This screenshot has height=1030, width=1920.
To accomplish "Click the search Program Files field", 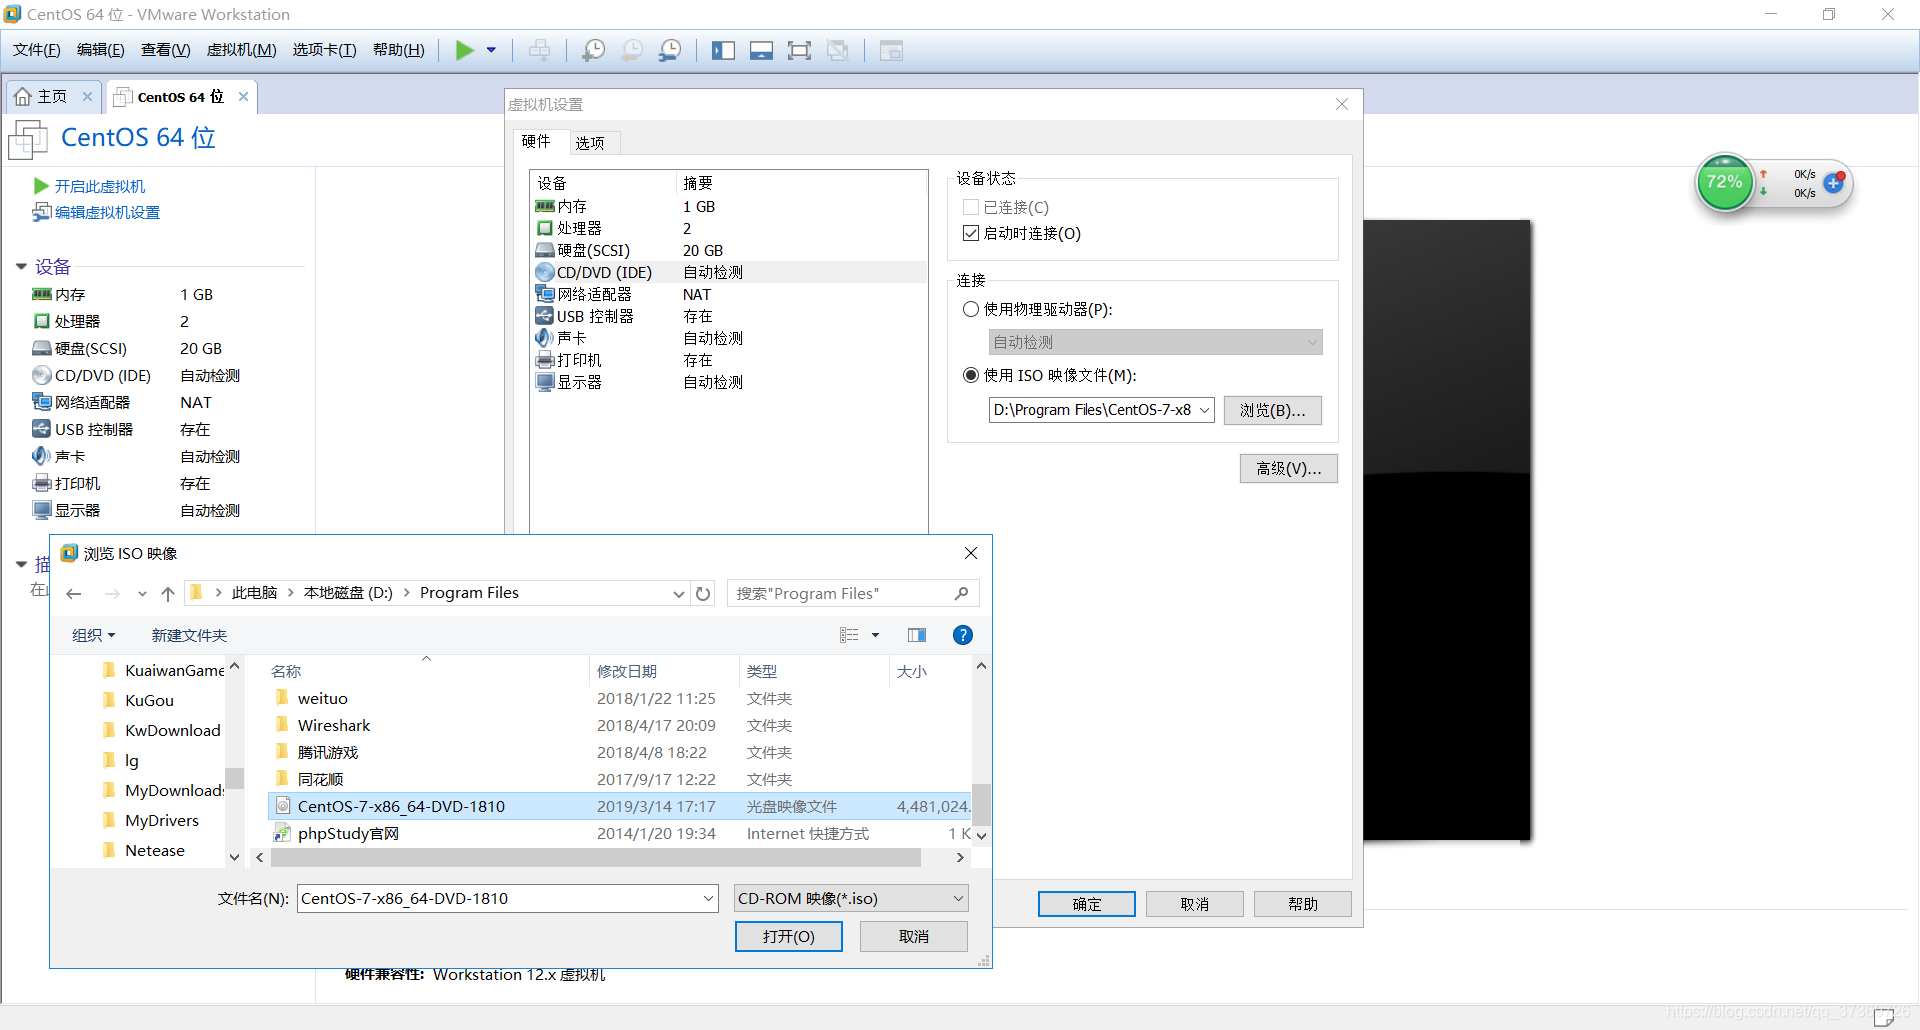I will 852,594.
